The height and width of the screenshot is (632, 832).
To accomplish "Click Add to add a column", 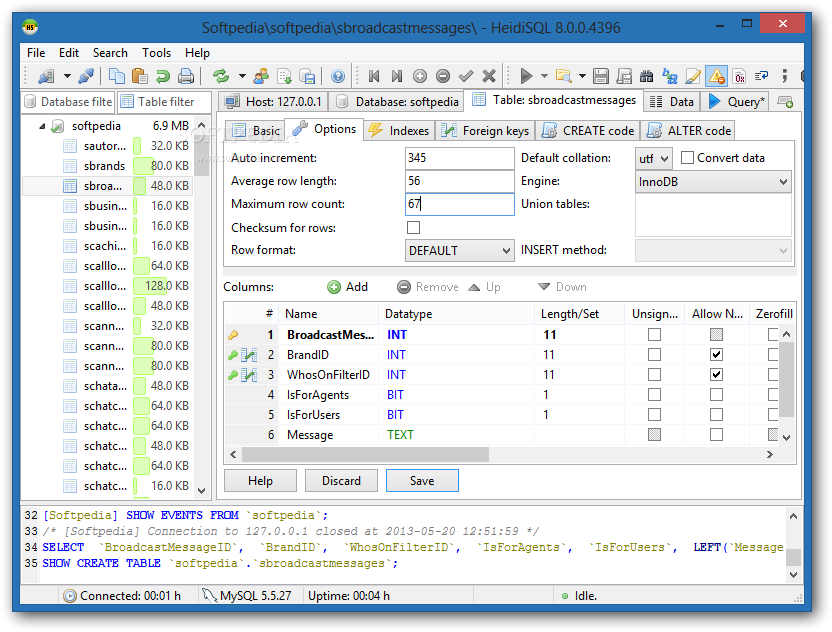I will 348,287.
